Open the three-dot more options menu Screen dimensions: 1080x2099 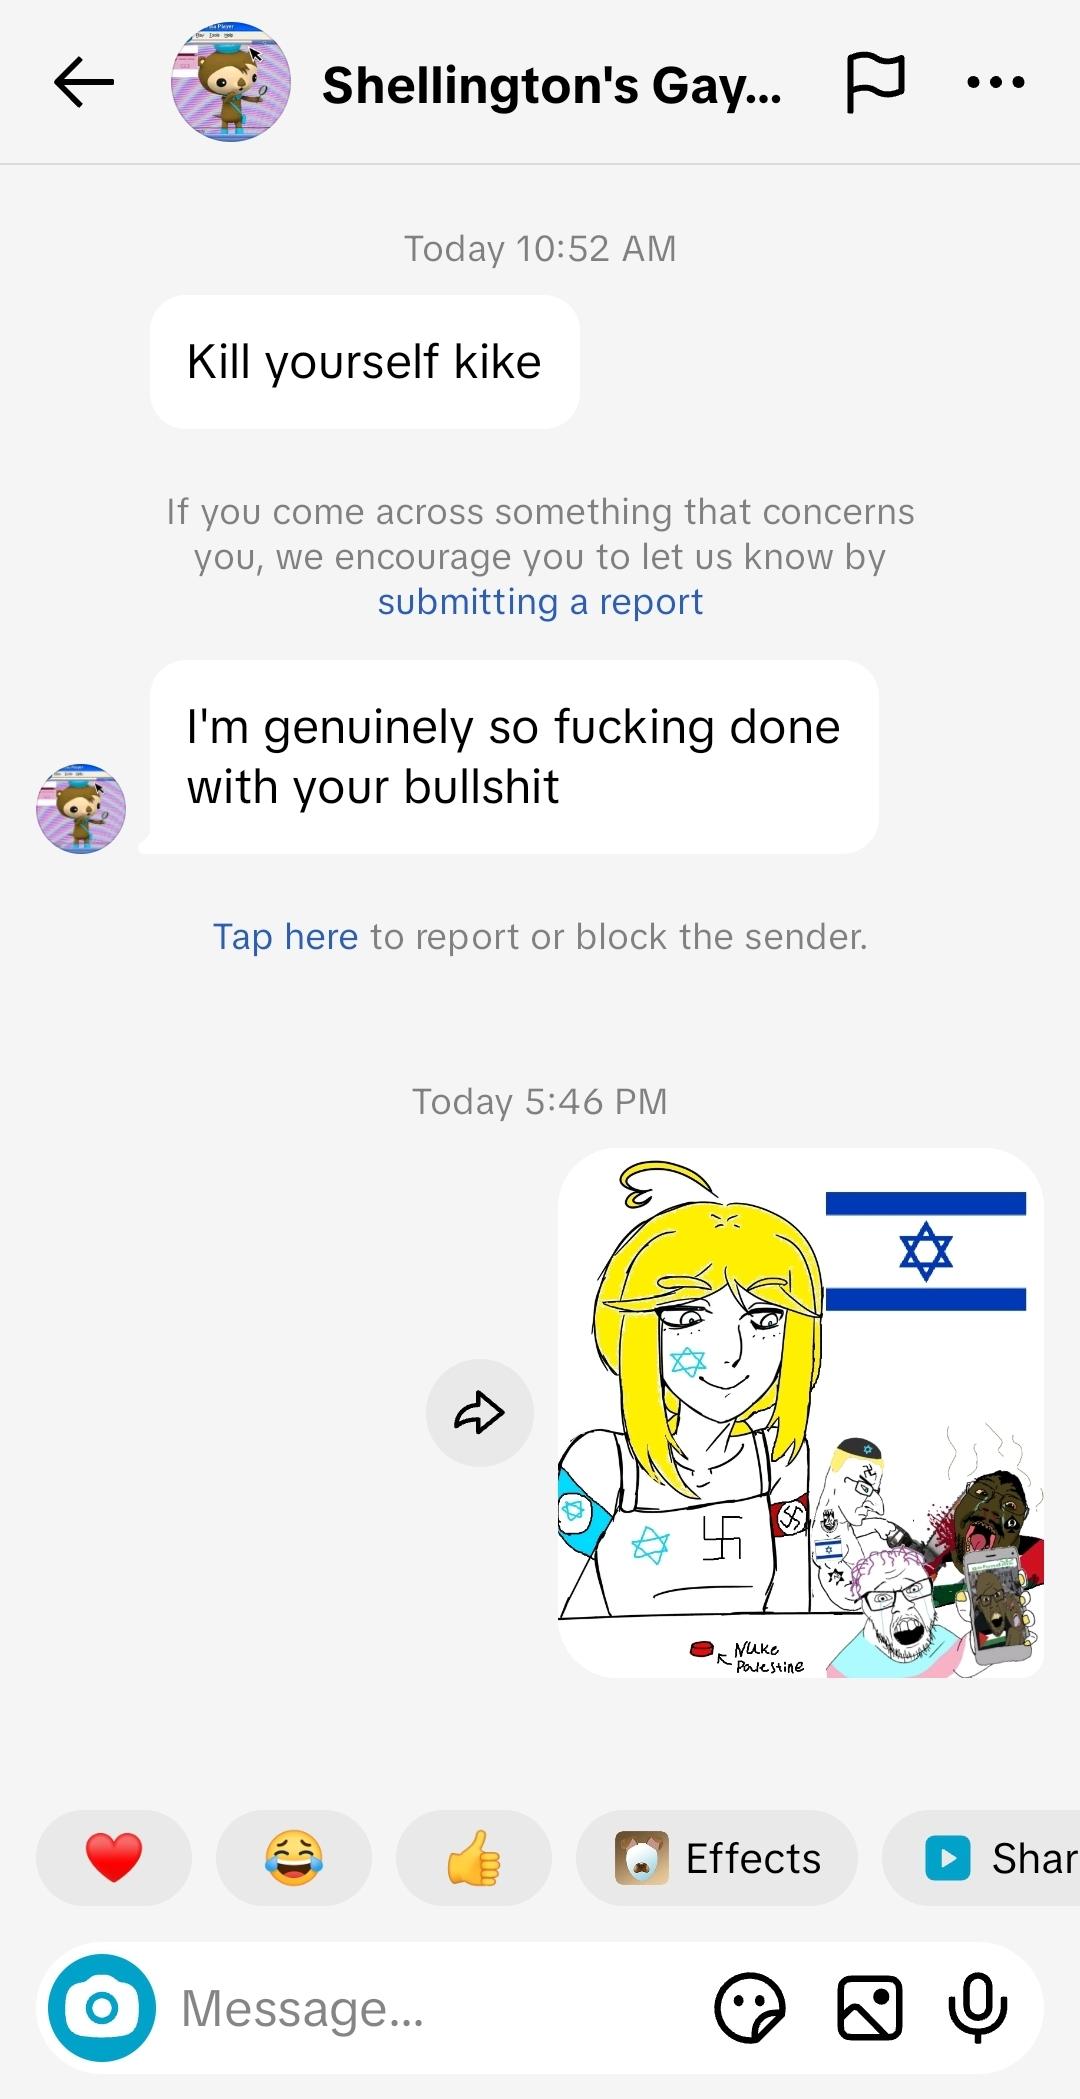coord(996,82)
